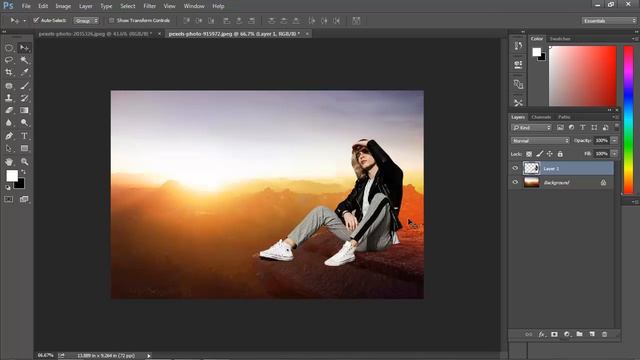Select the Move tool in the toolbox
Viewport: 640px width, 360px height.
point(24,48)
